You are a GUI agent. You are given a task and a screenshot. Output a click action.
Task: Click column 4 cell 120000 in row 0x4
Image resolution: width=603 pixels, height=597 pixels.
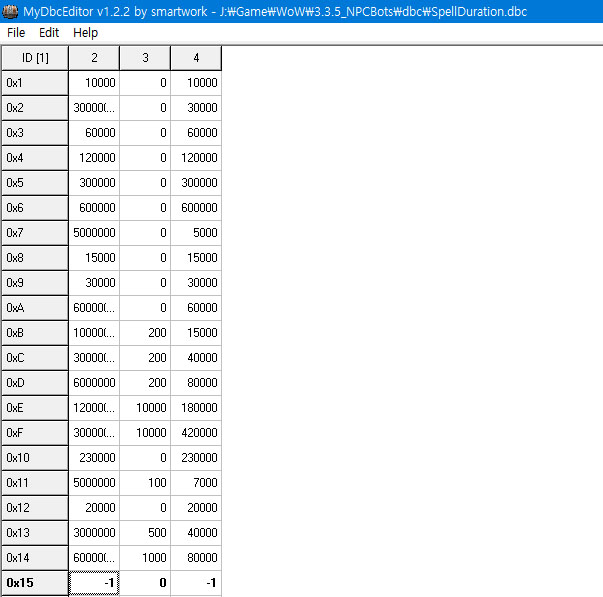coord(196,158)
